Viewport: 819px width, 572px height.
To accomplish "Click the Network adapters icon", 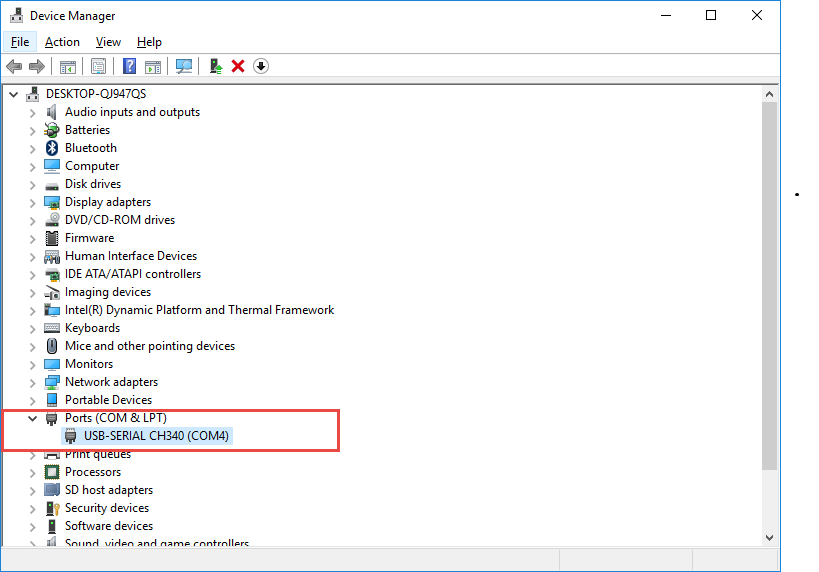I will pos(52,382).
